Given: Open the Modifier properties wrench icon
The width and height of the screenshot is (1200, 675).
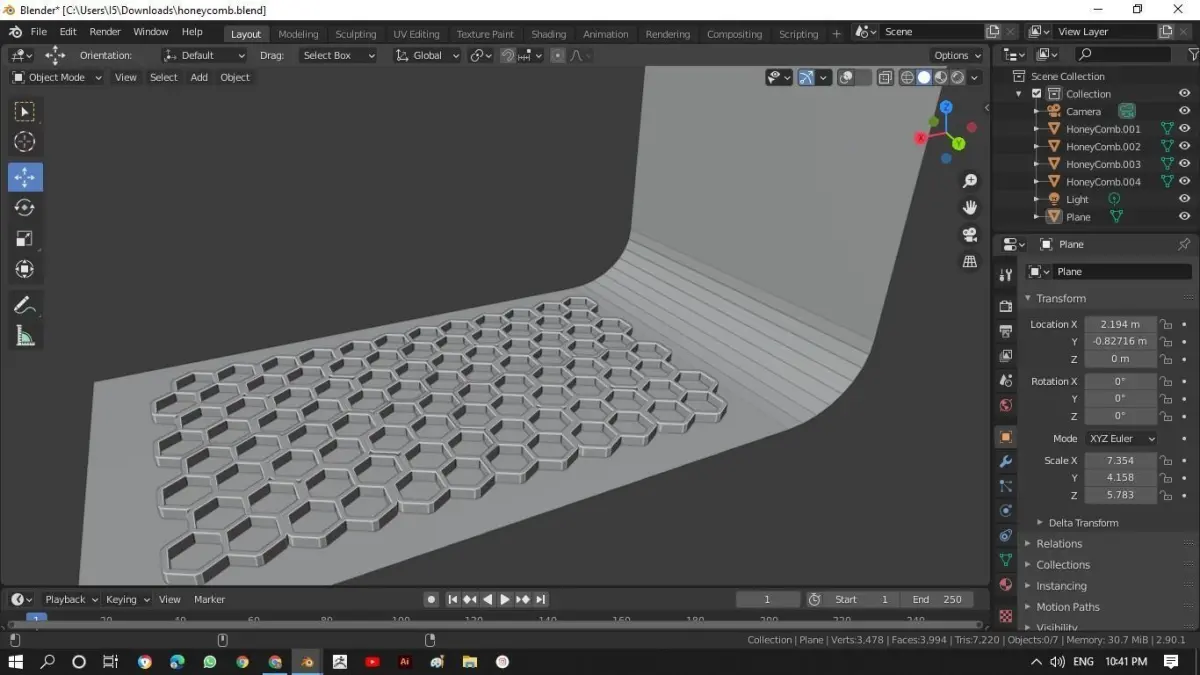Looking at the screenshot, I should [1006, 461].
